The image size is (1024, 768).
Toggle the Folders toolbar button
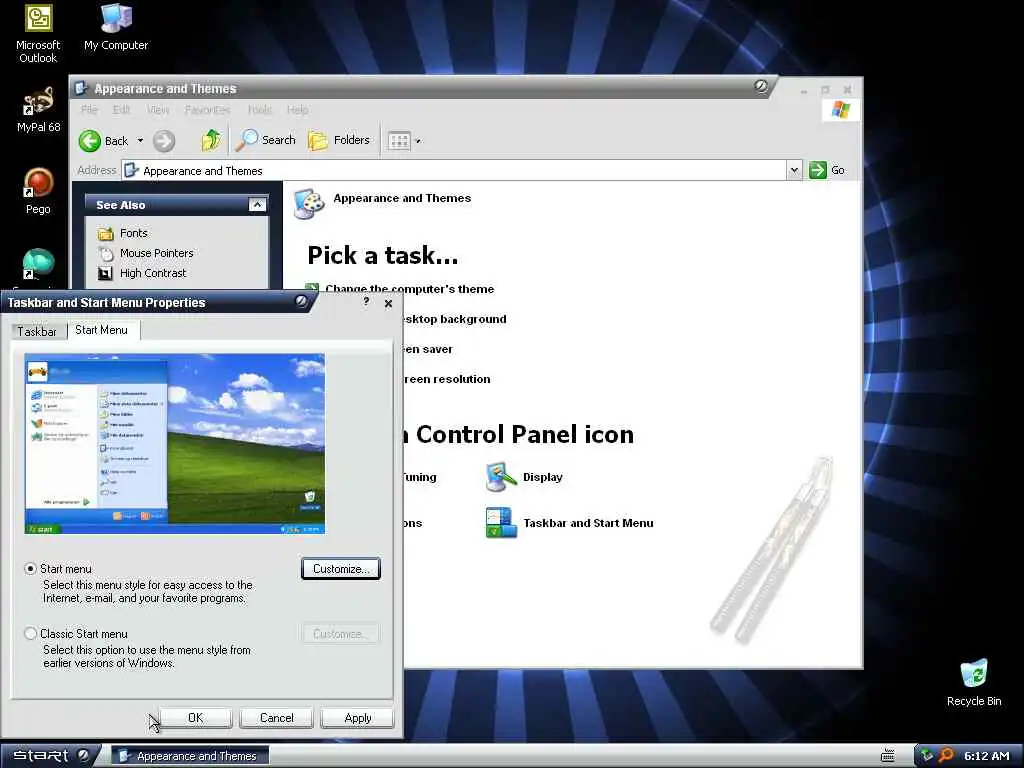339,140
